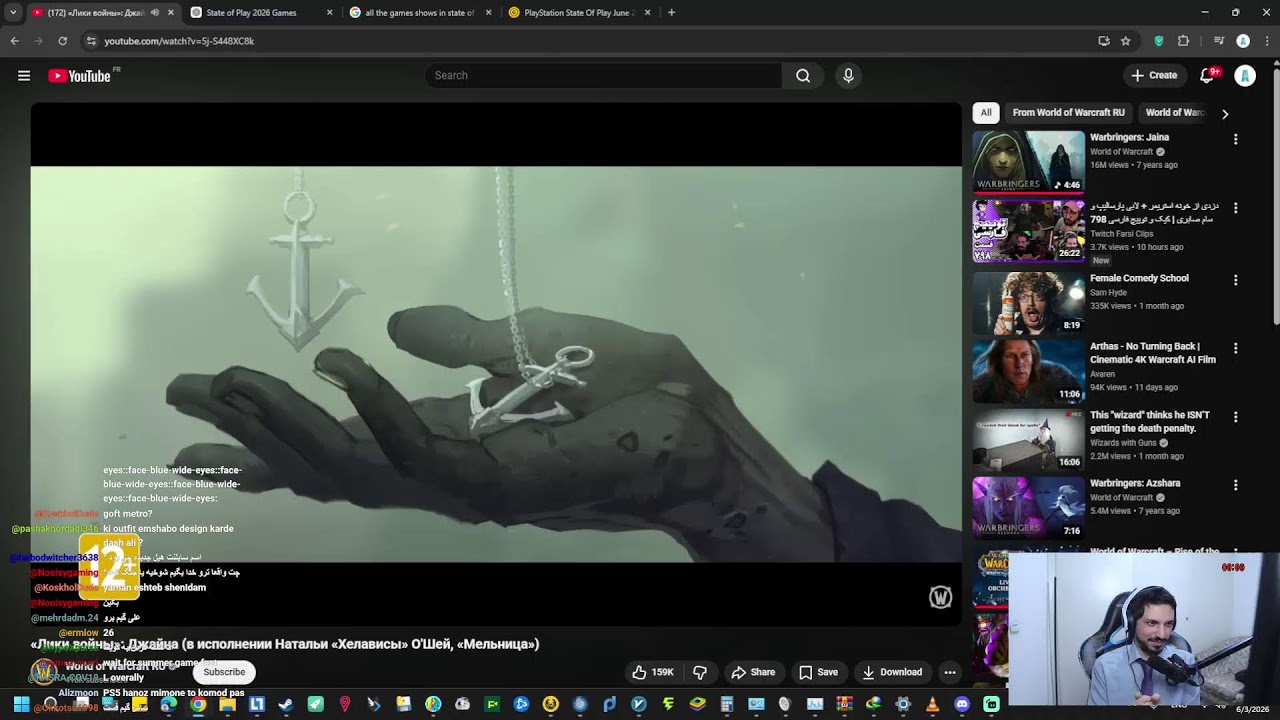The image size is (1280, 720).
Task: Switch to PlayStation State Of Play June tab
Action: click(x=578, y=13)
